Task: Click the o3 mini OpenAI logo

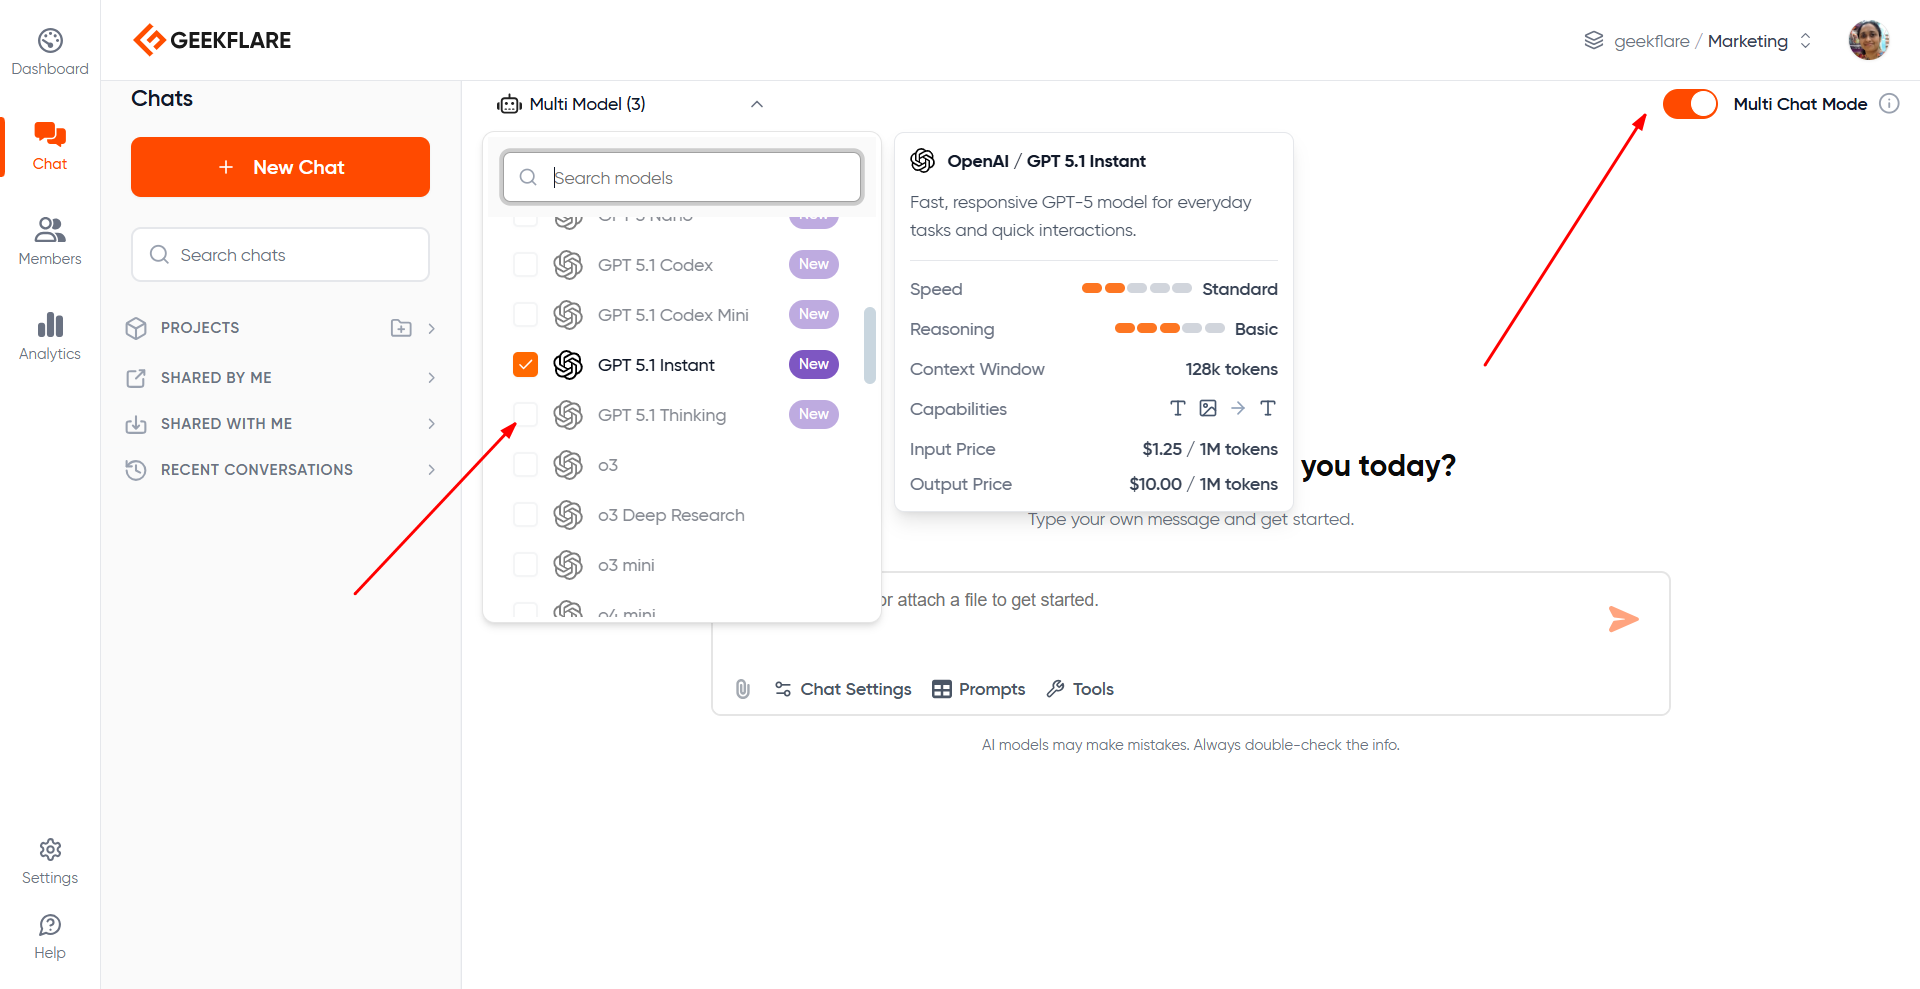Action: pos(568,565)
